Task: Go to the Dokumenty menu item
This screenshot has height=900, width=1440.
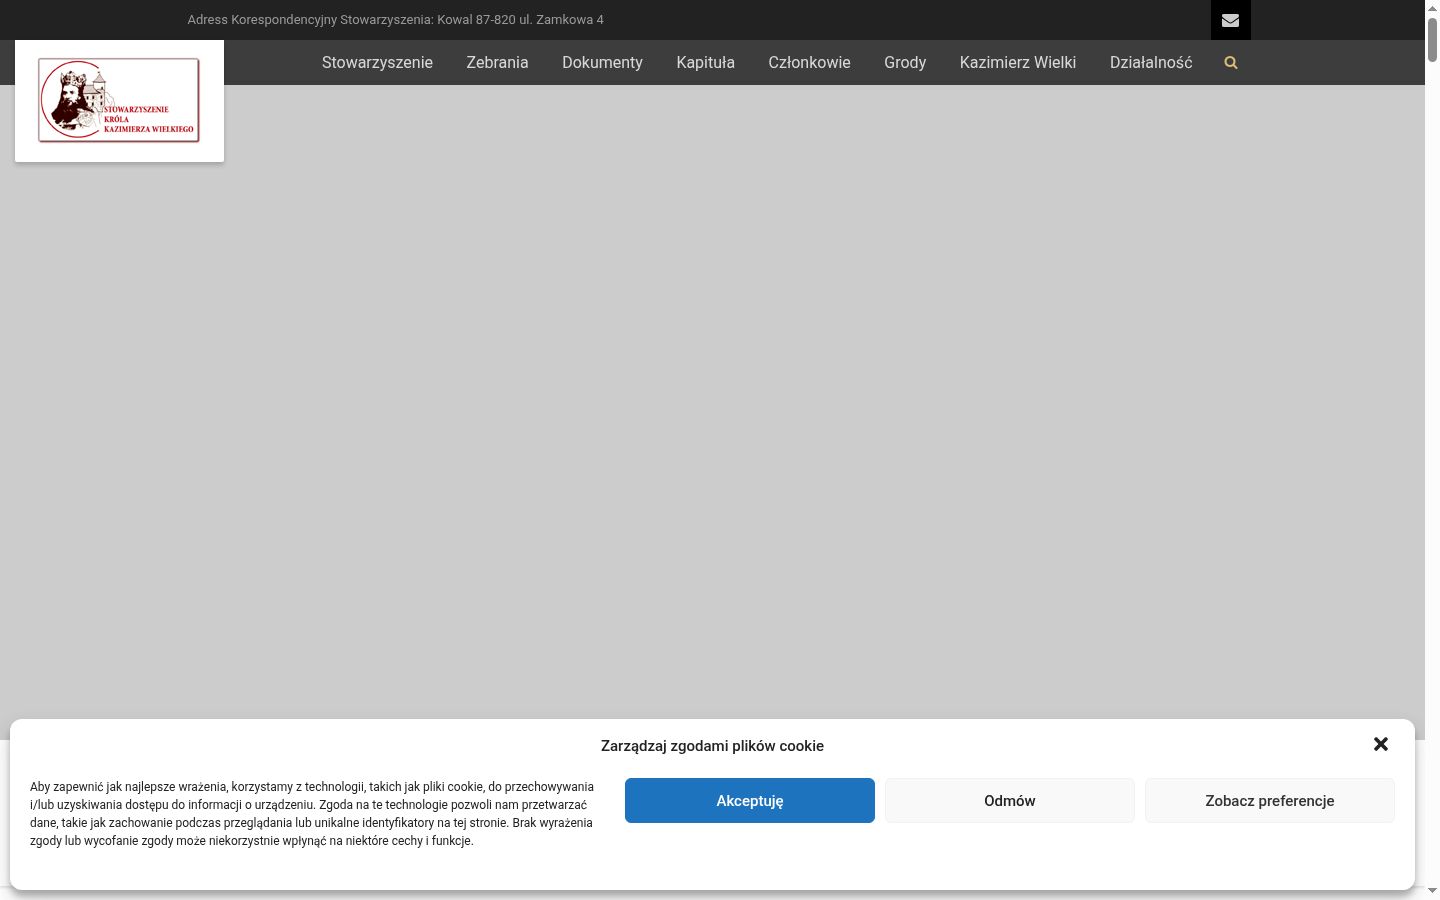Action: (x=602, y=62)
